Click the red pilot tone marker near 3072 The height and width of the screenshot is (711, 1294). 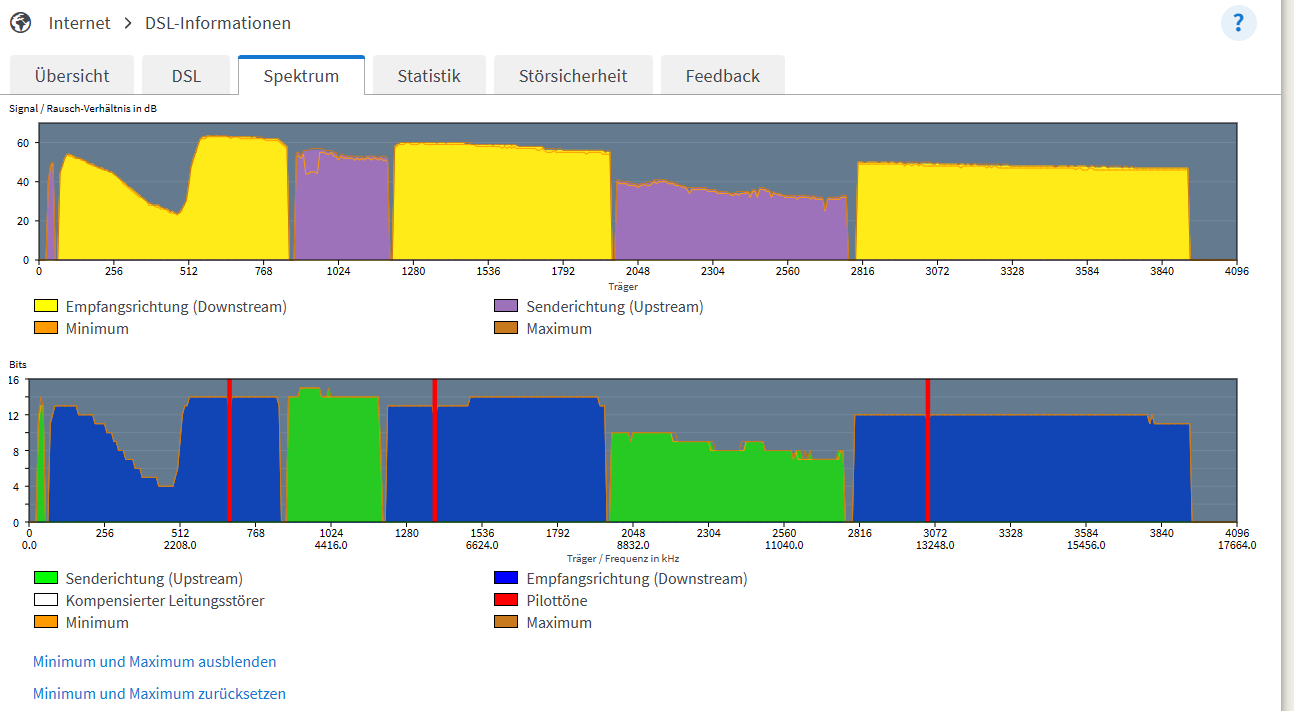[x=928, y=450]
